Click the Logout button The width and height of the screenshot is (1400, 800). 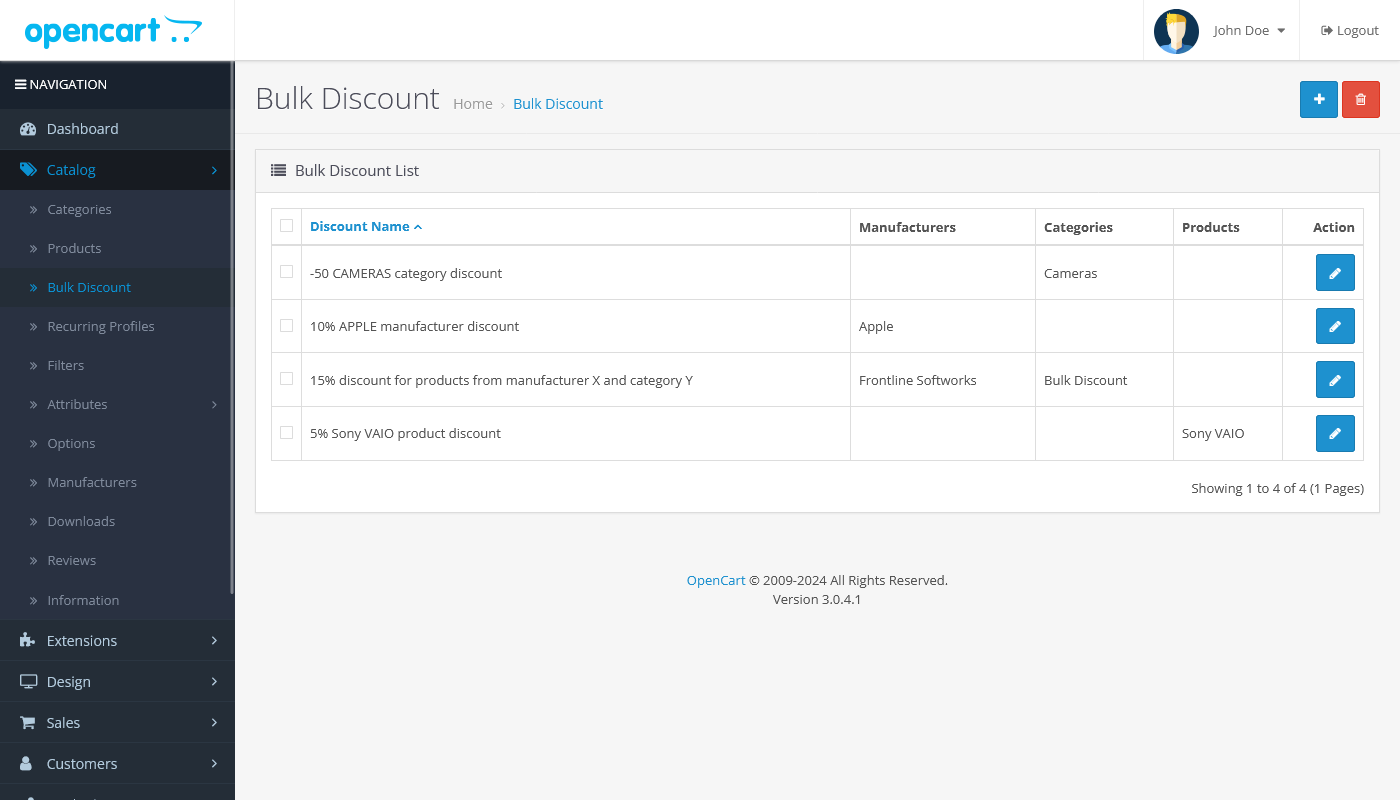point(1349,30)
